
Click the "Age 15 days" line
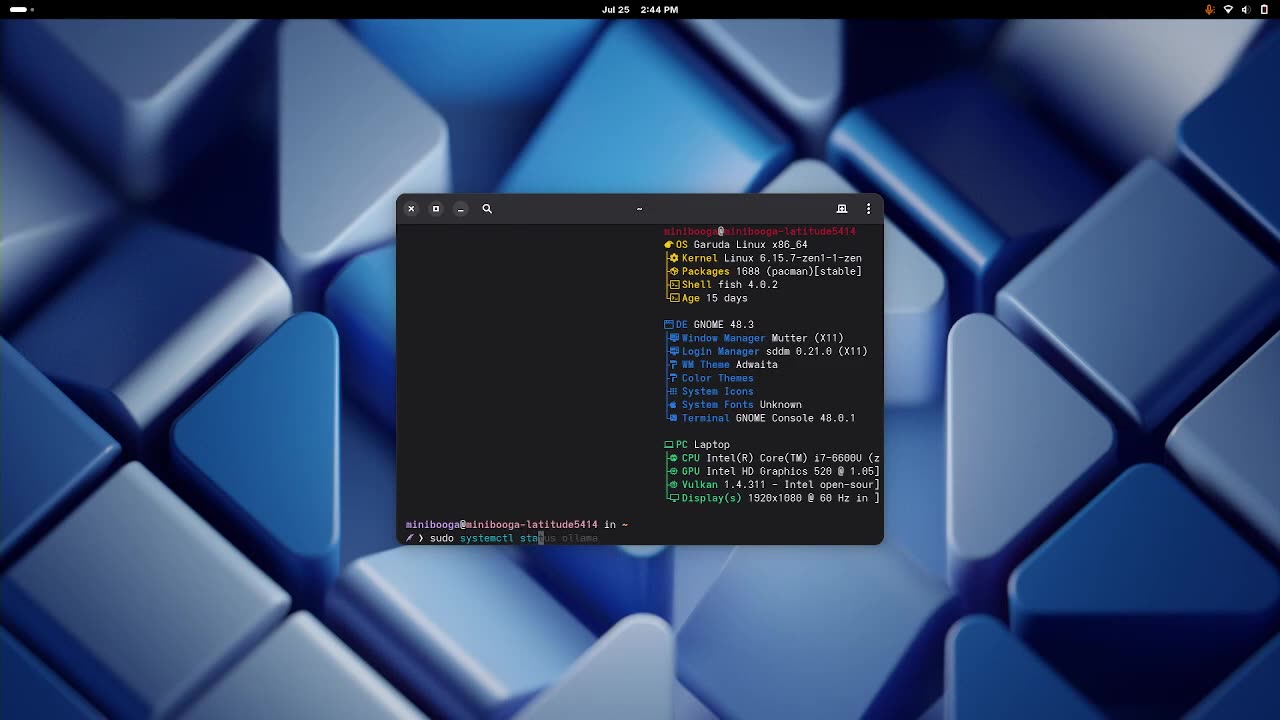pyautogui.click(x=709, y=298)
